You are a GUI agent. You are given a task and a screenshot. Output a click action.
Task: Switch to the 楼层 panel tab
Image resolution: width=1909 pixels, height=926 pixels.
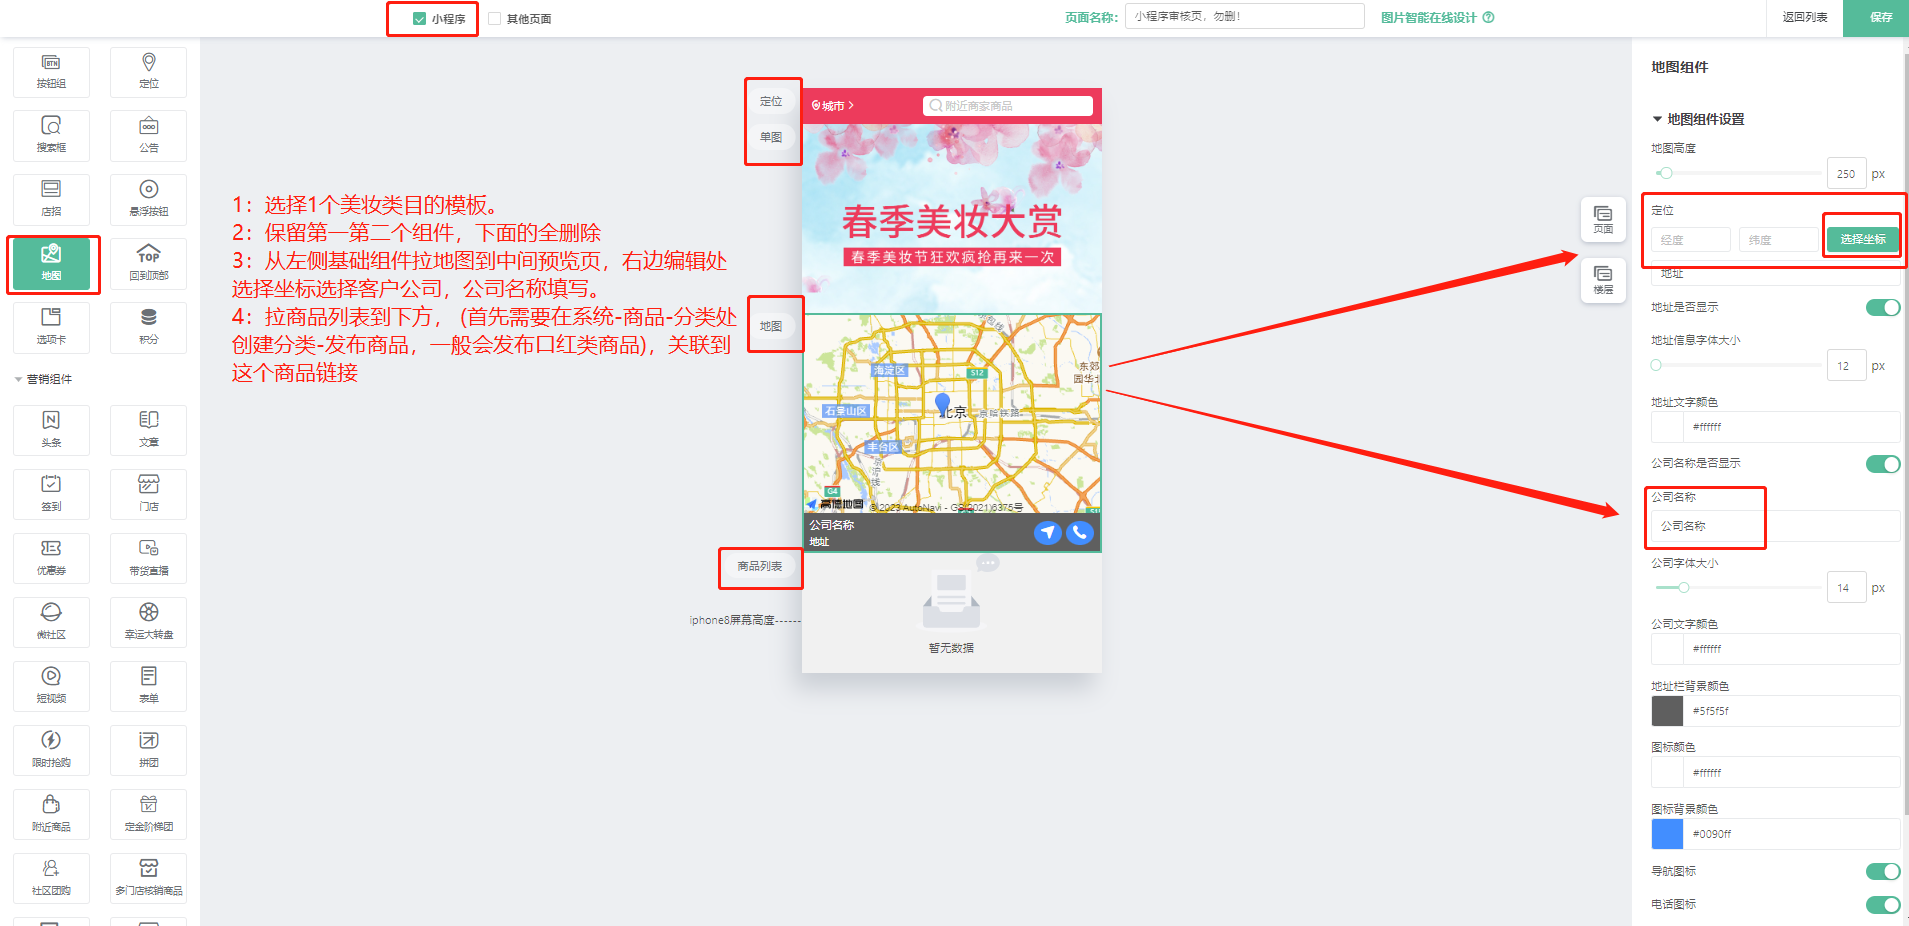coord(1603,280)
